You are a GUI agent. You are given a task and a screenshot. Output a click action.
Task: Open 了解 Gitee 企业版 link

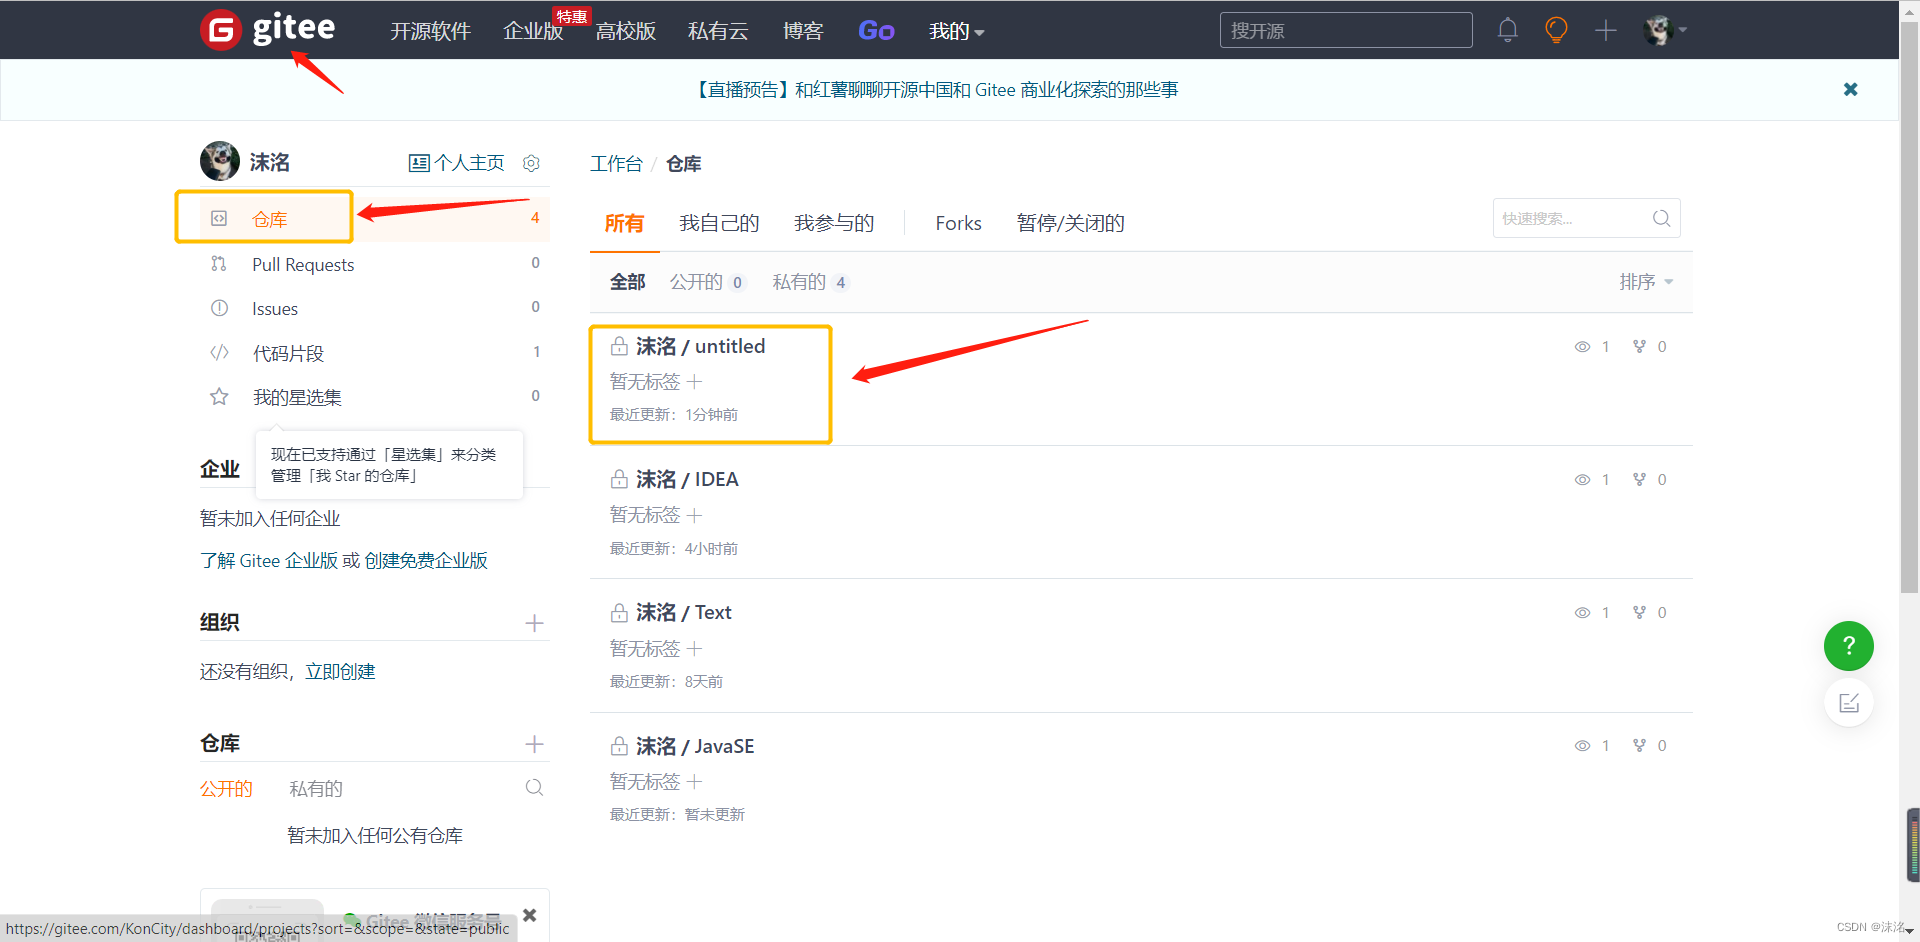[x=269, y=561]
